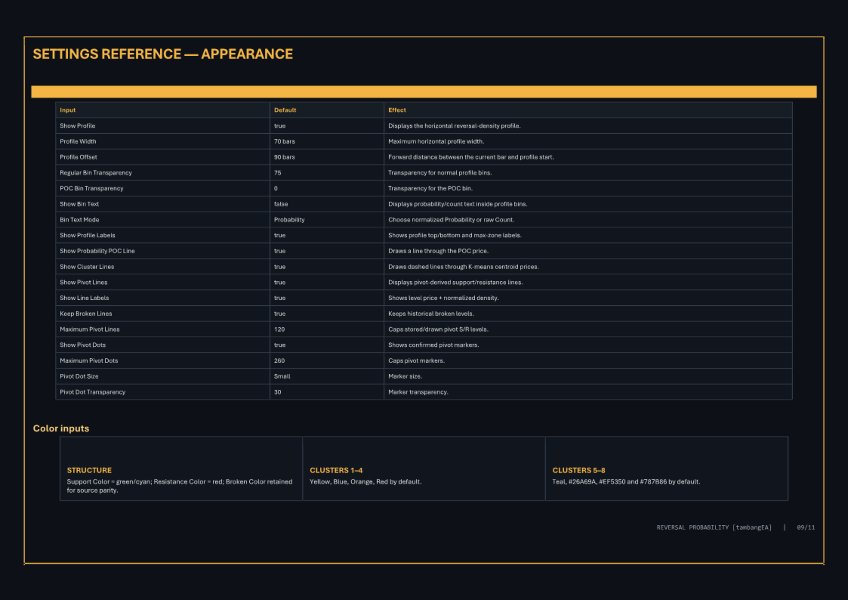
Task: Select the "Keep Broken Lines" input name
Action: (86, 314)
